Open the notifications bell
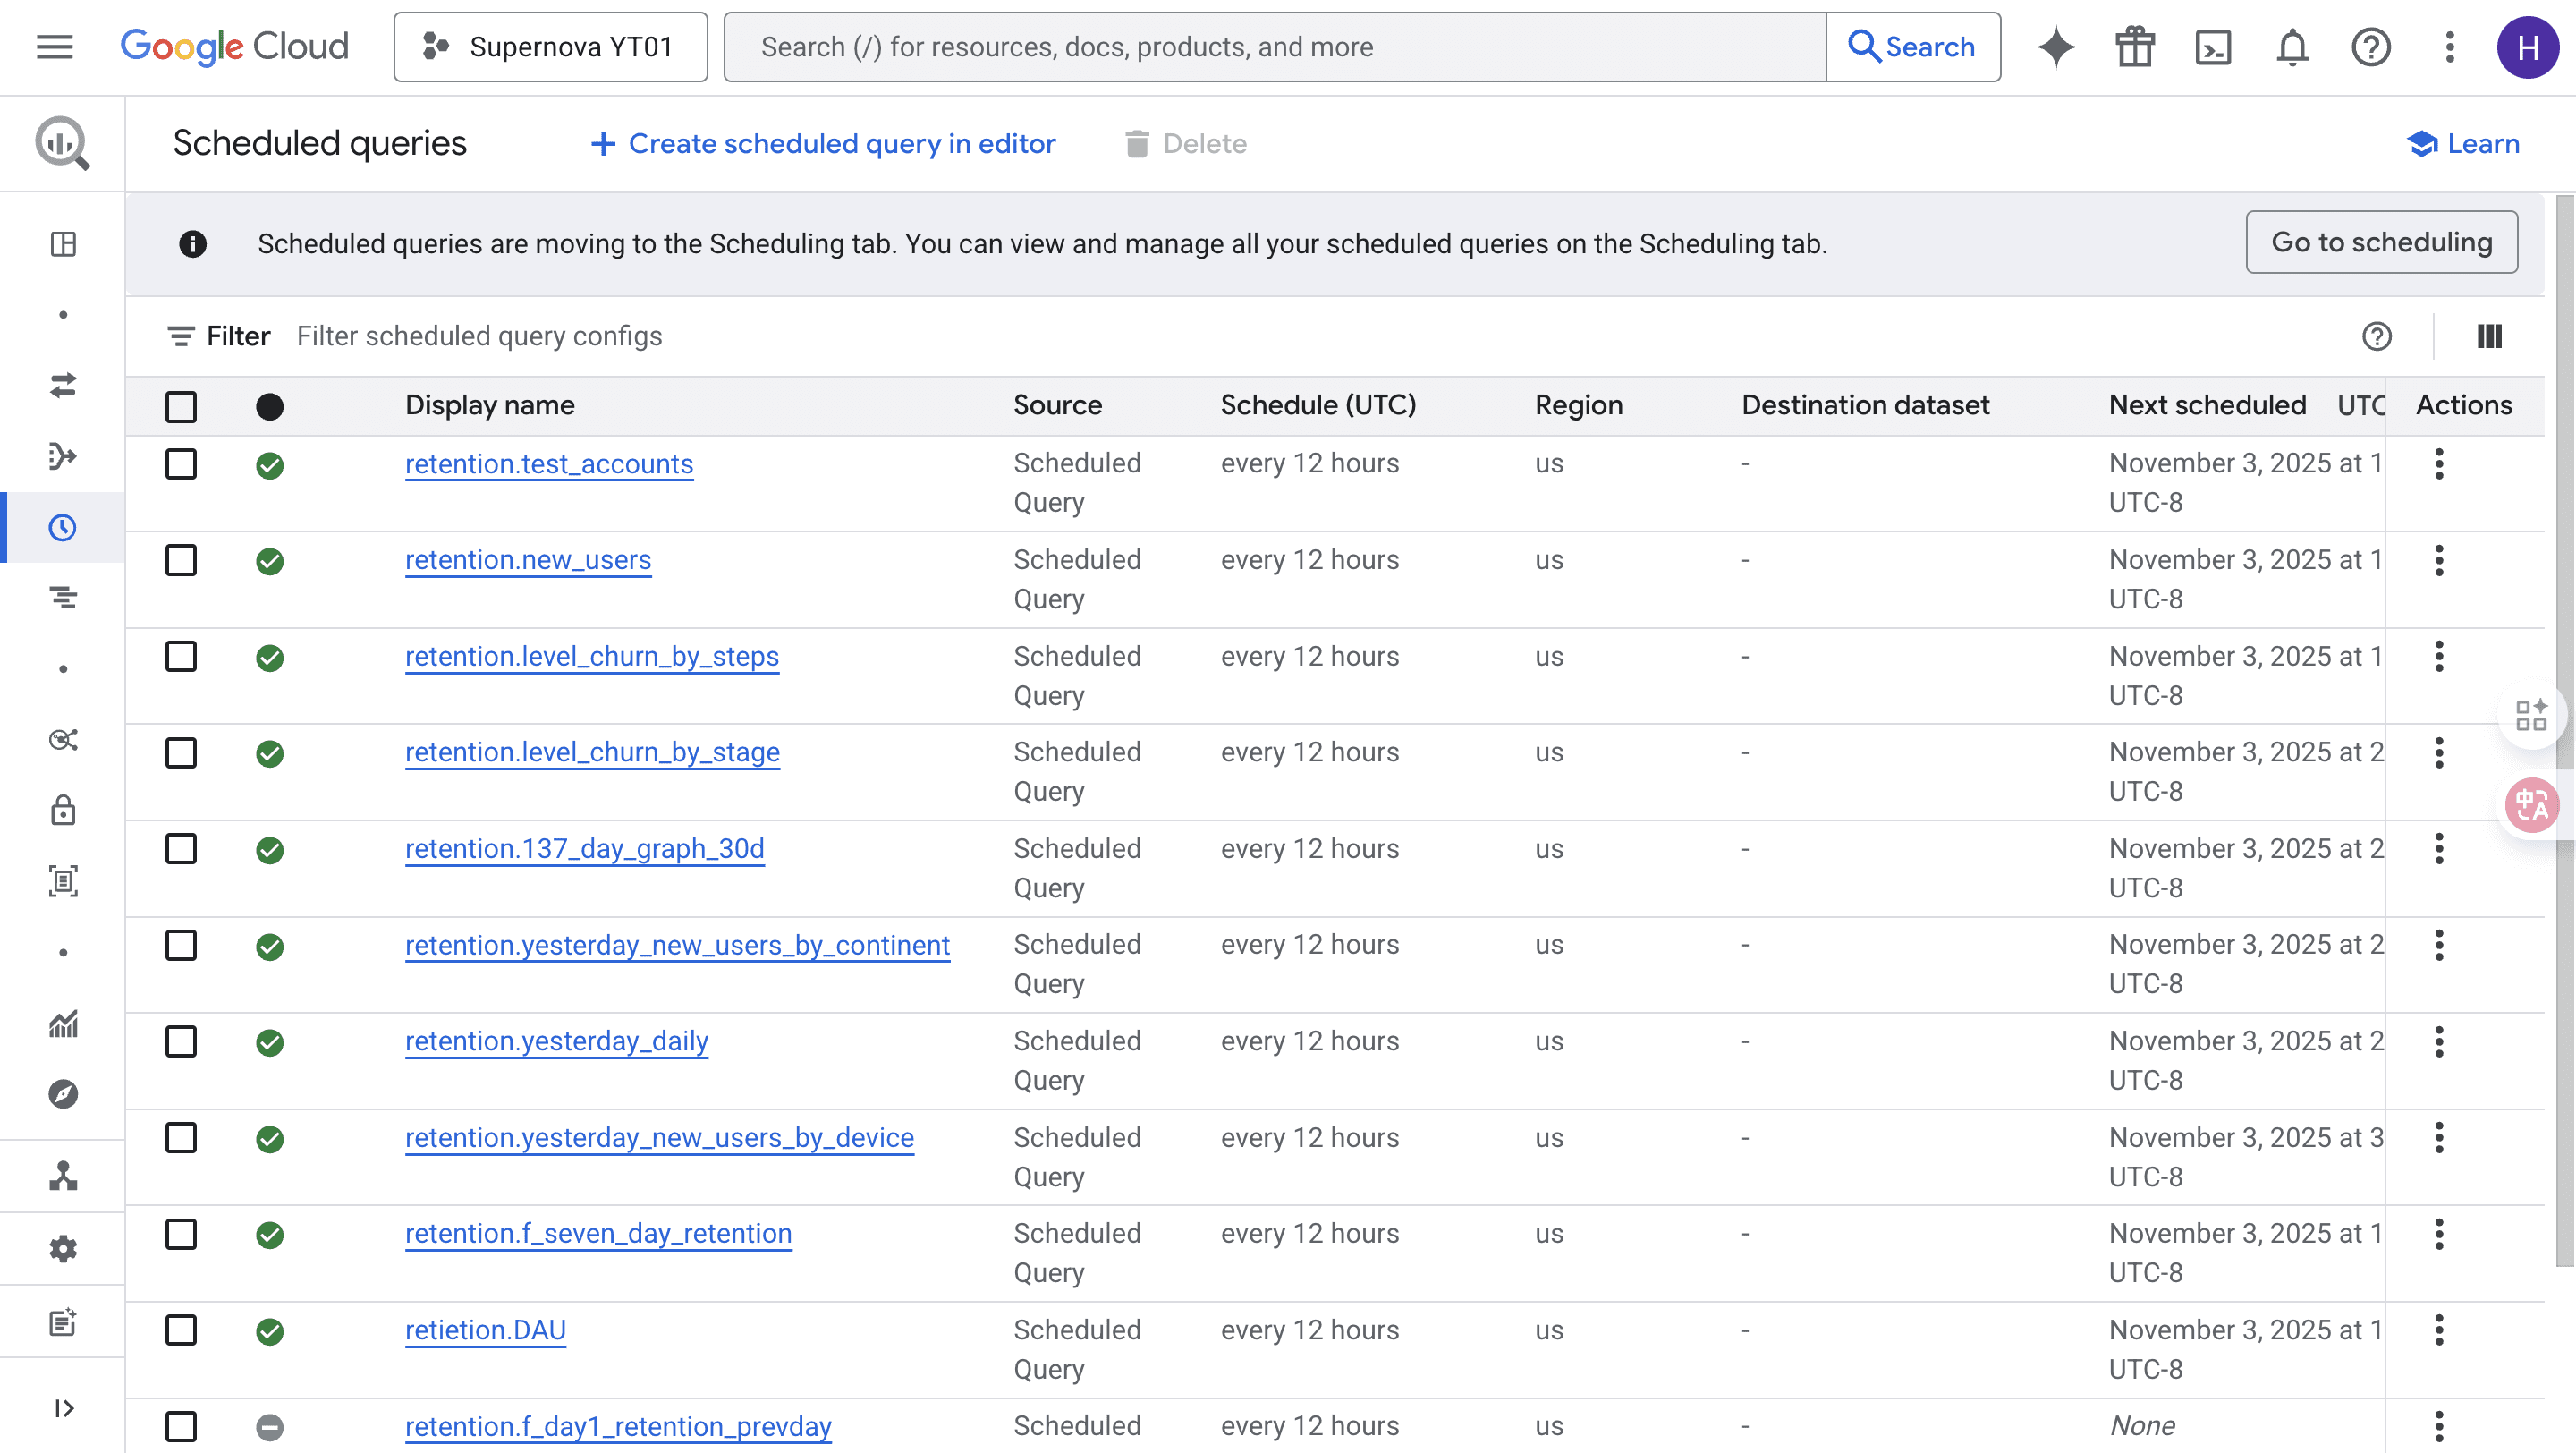This screenshot has height=1453, width=2576. [2292, 47]
